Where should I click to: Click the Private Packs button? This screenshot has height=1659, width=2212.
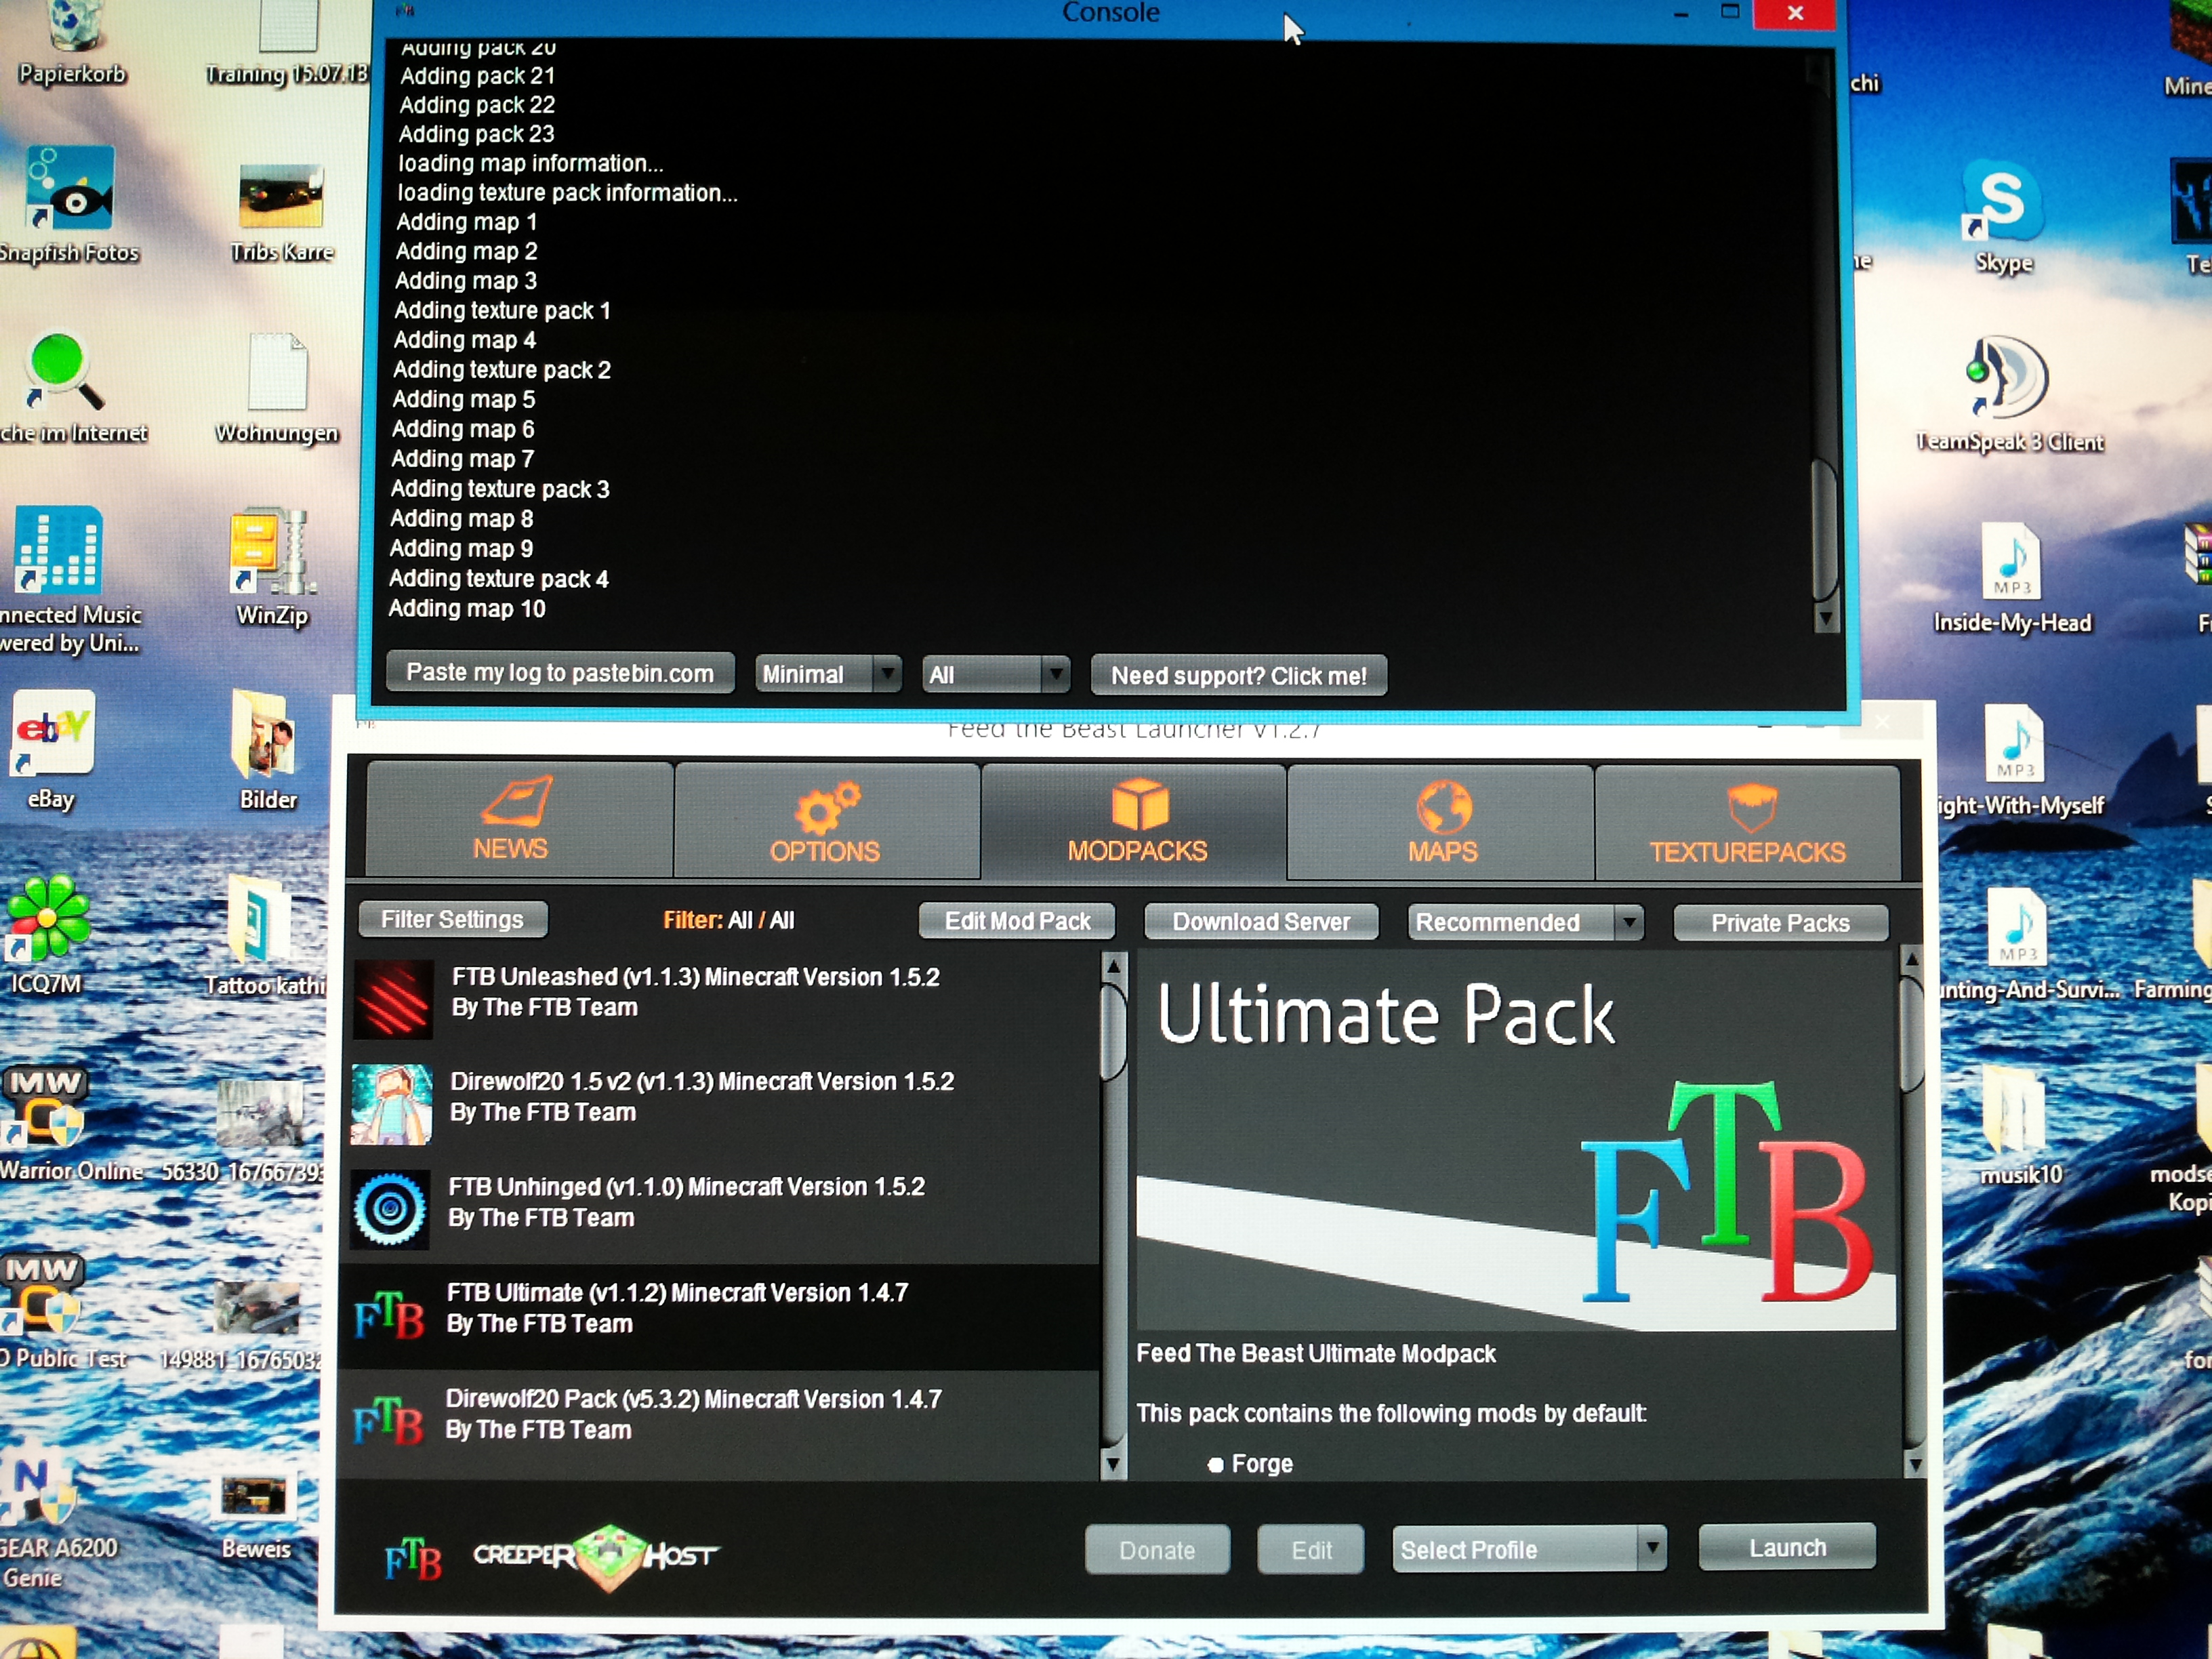1780,923
